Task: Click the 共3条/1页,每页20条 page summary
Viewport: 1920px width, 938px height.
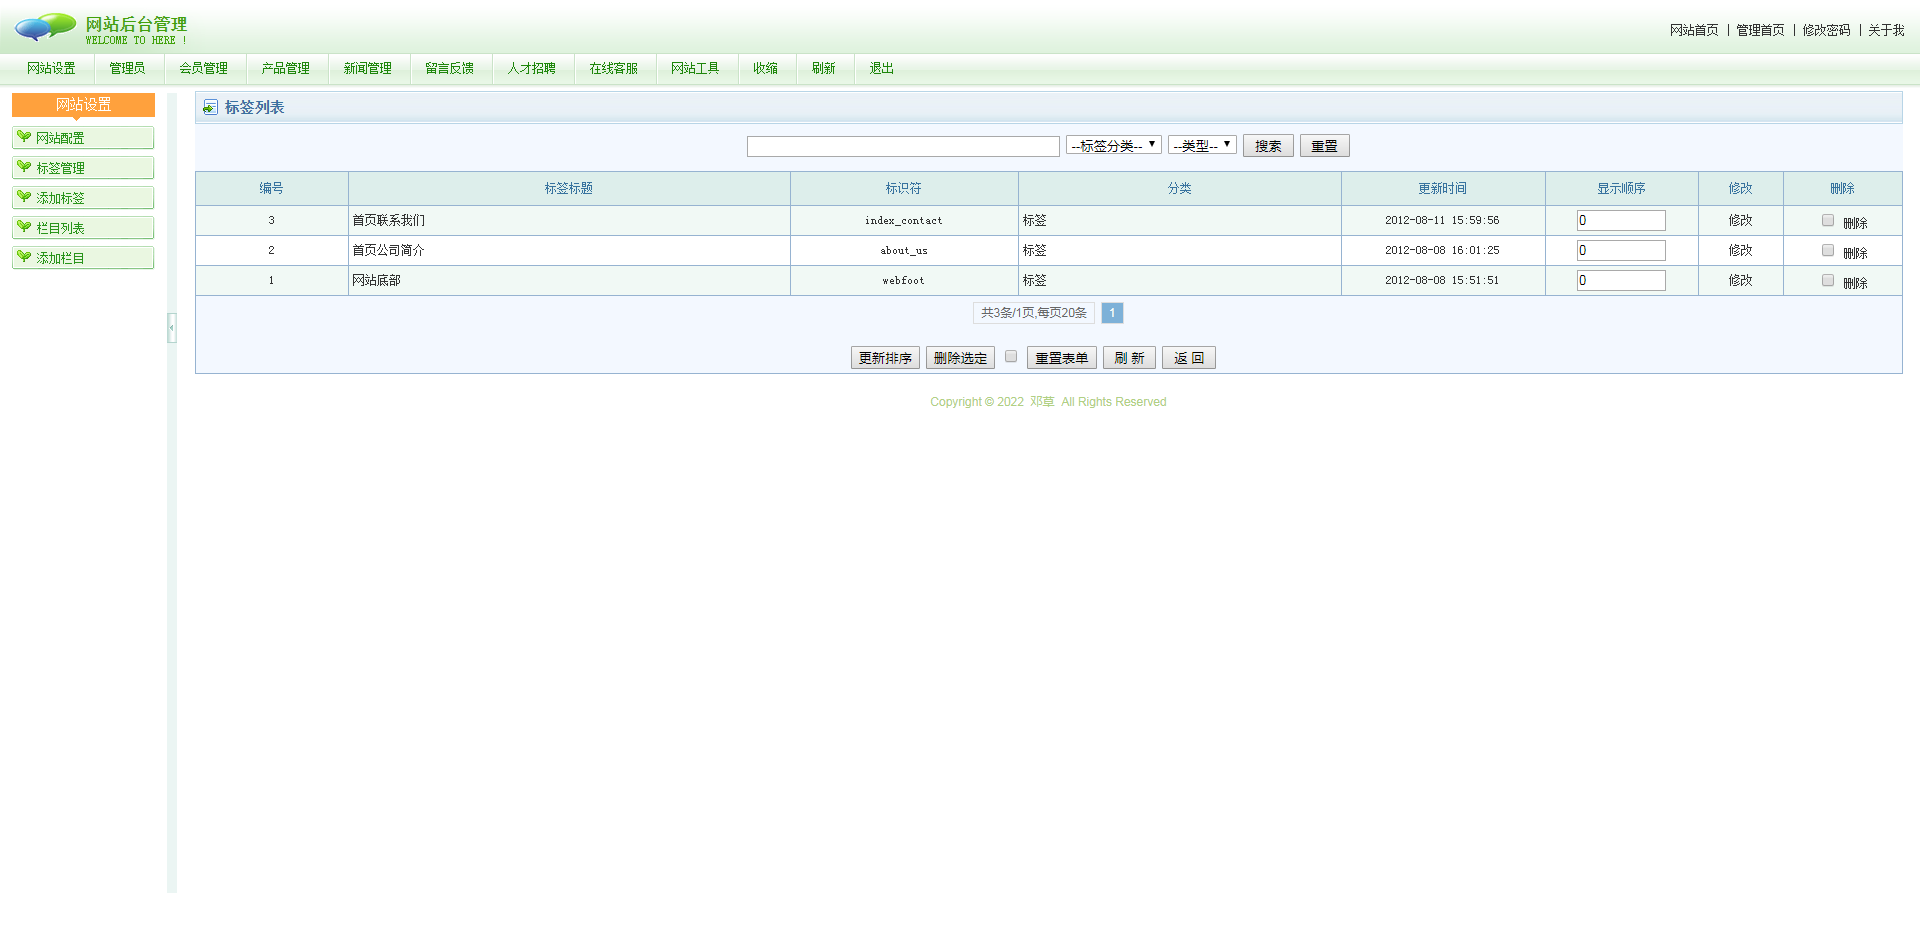Action: 1033,313
